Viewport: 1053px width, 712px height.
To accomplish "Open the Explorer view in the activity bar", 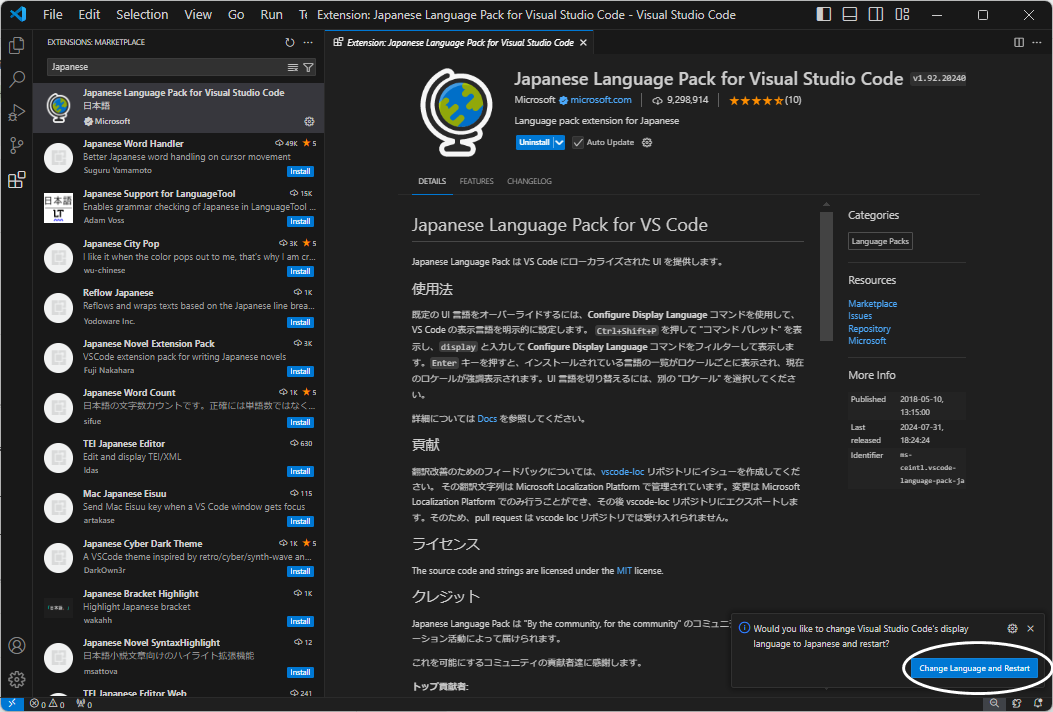I will pos(16,45).
